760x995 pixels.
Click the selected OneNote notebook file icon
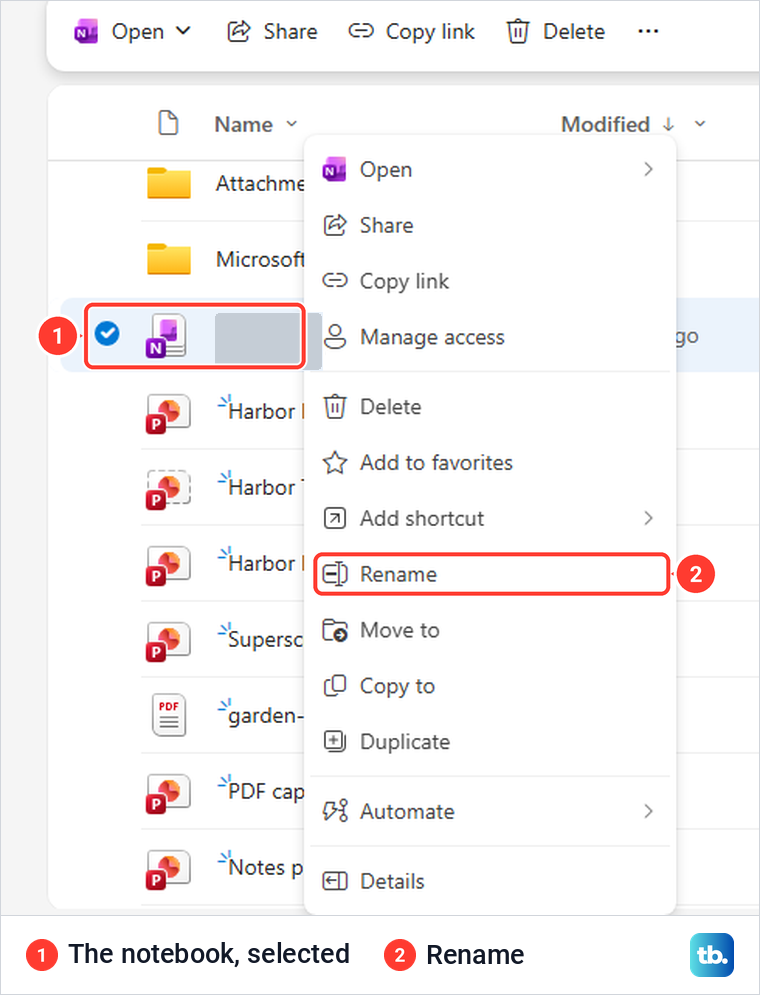pyautogui.click(x=166, y=336)
